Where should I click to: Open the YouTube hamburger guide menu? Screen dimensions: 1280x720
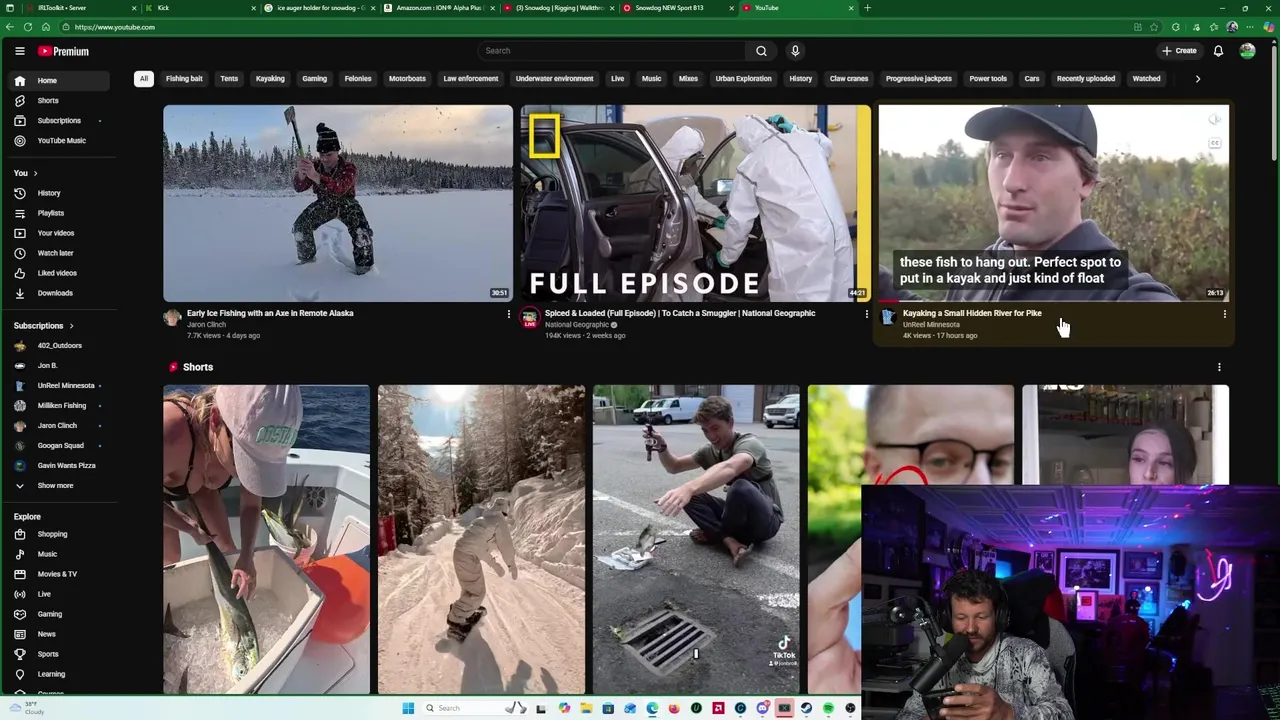tap(19, 51)
